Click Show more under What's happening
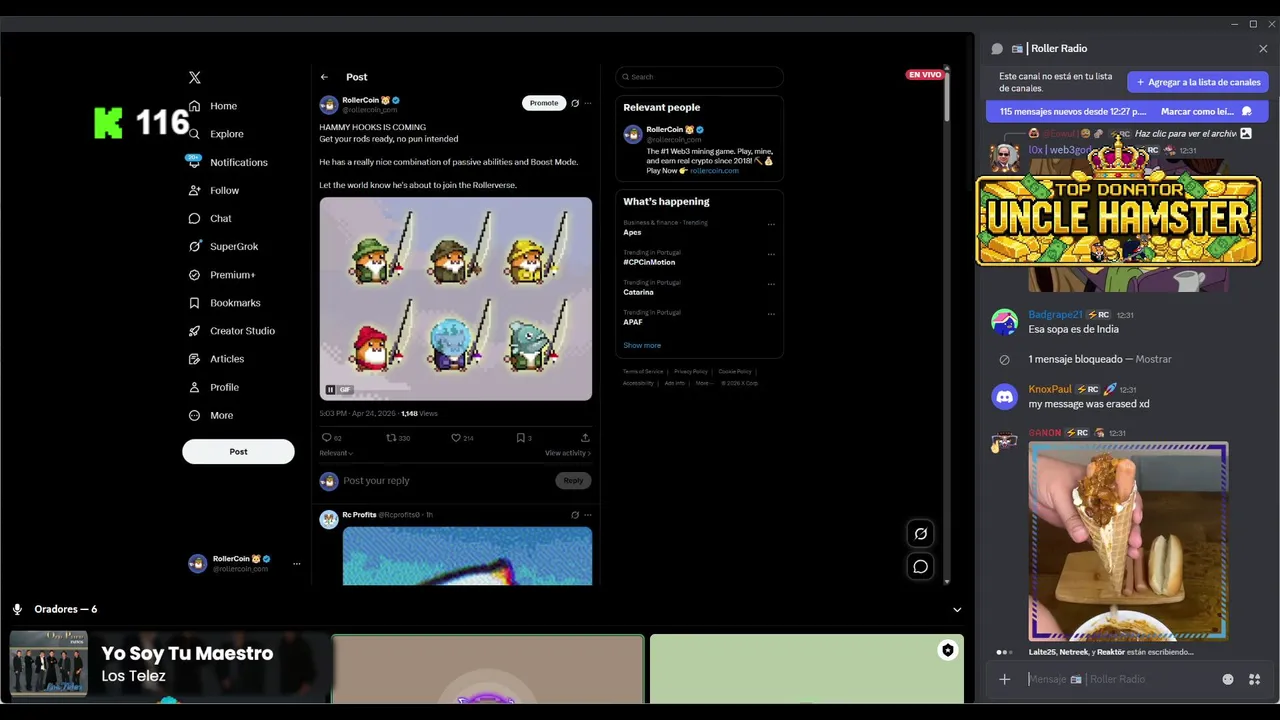 [642, 346]
